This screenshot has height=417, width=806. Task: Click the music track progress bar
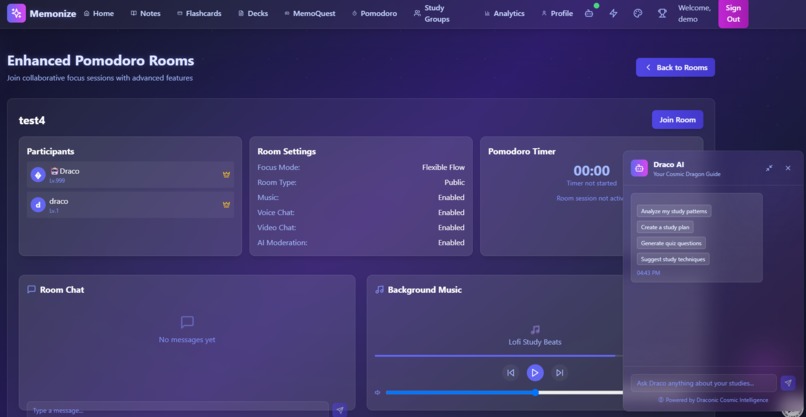499,355
